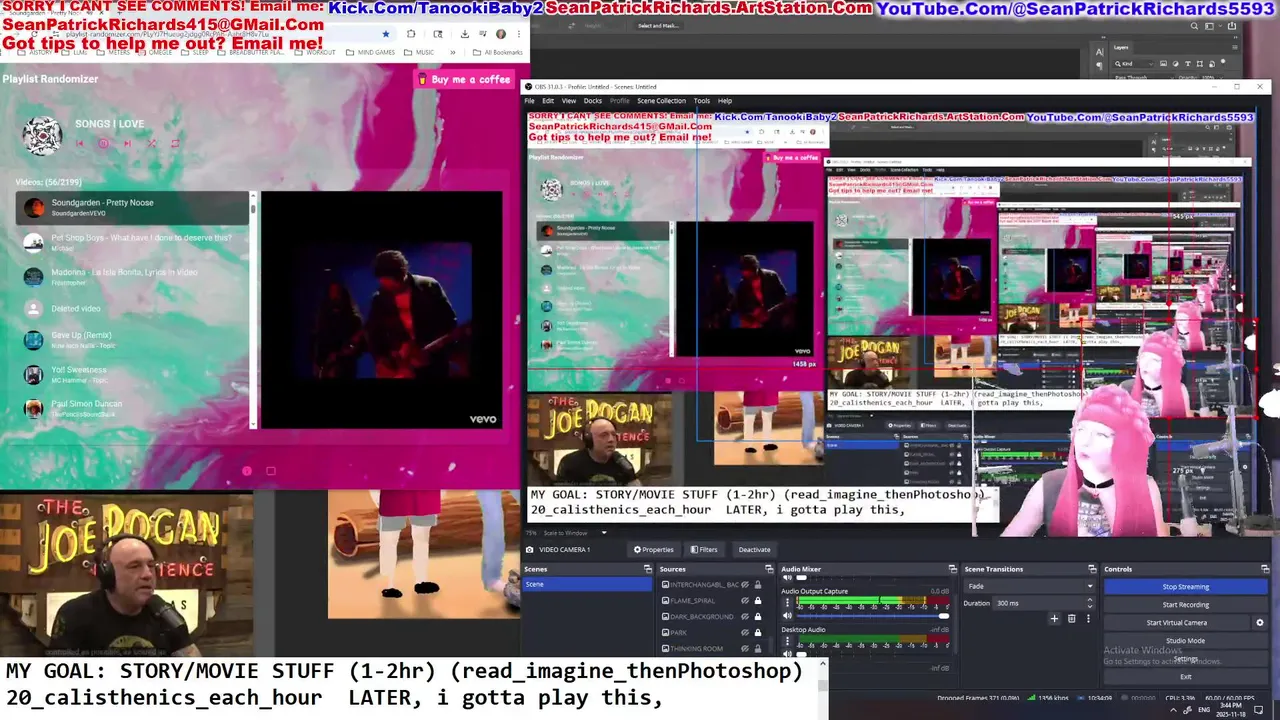Adjust transition Duration stepper arrows
Screen dimensions: 1280x720
(1089, 603)
